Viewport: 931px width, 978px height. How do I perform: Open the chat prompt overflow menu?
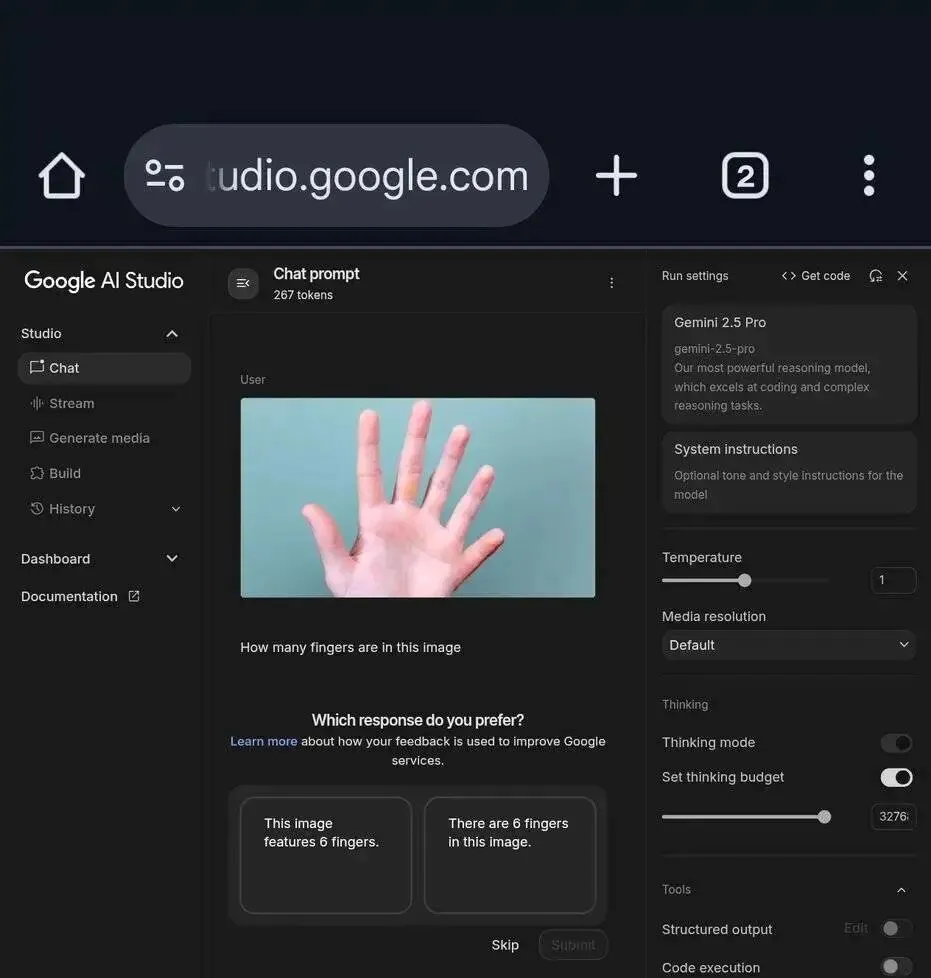click(611, 282)
